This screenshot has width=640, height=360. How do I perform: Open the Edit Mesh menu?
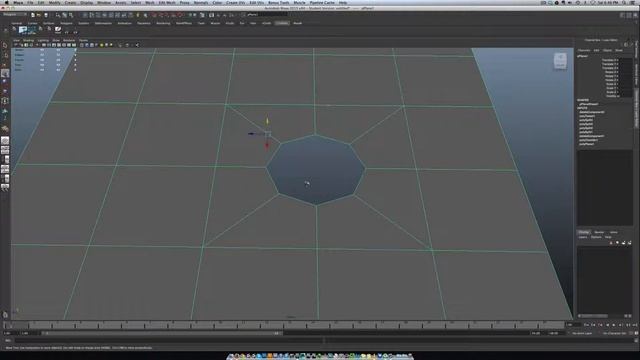(167, 2)
